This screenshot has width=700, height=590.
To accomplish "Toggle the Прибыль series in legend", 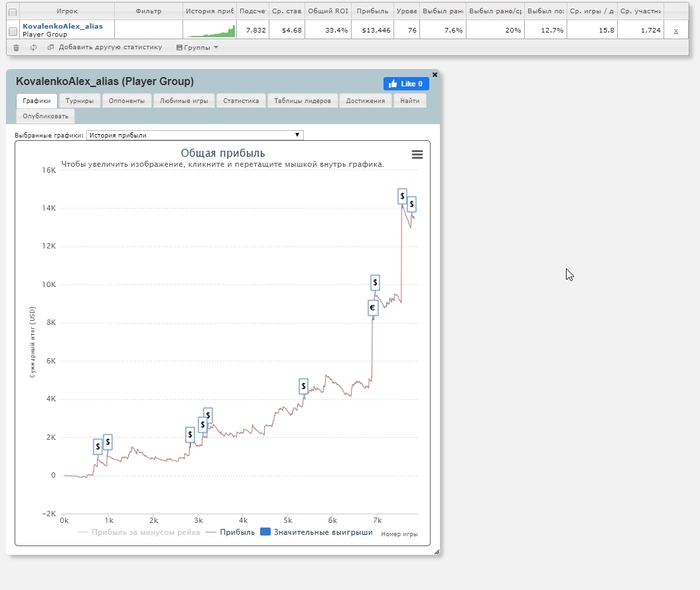I will (x=231, y=532).
